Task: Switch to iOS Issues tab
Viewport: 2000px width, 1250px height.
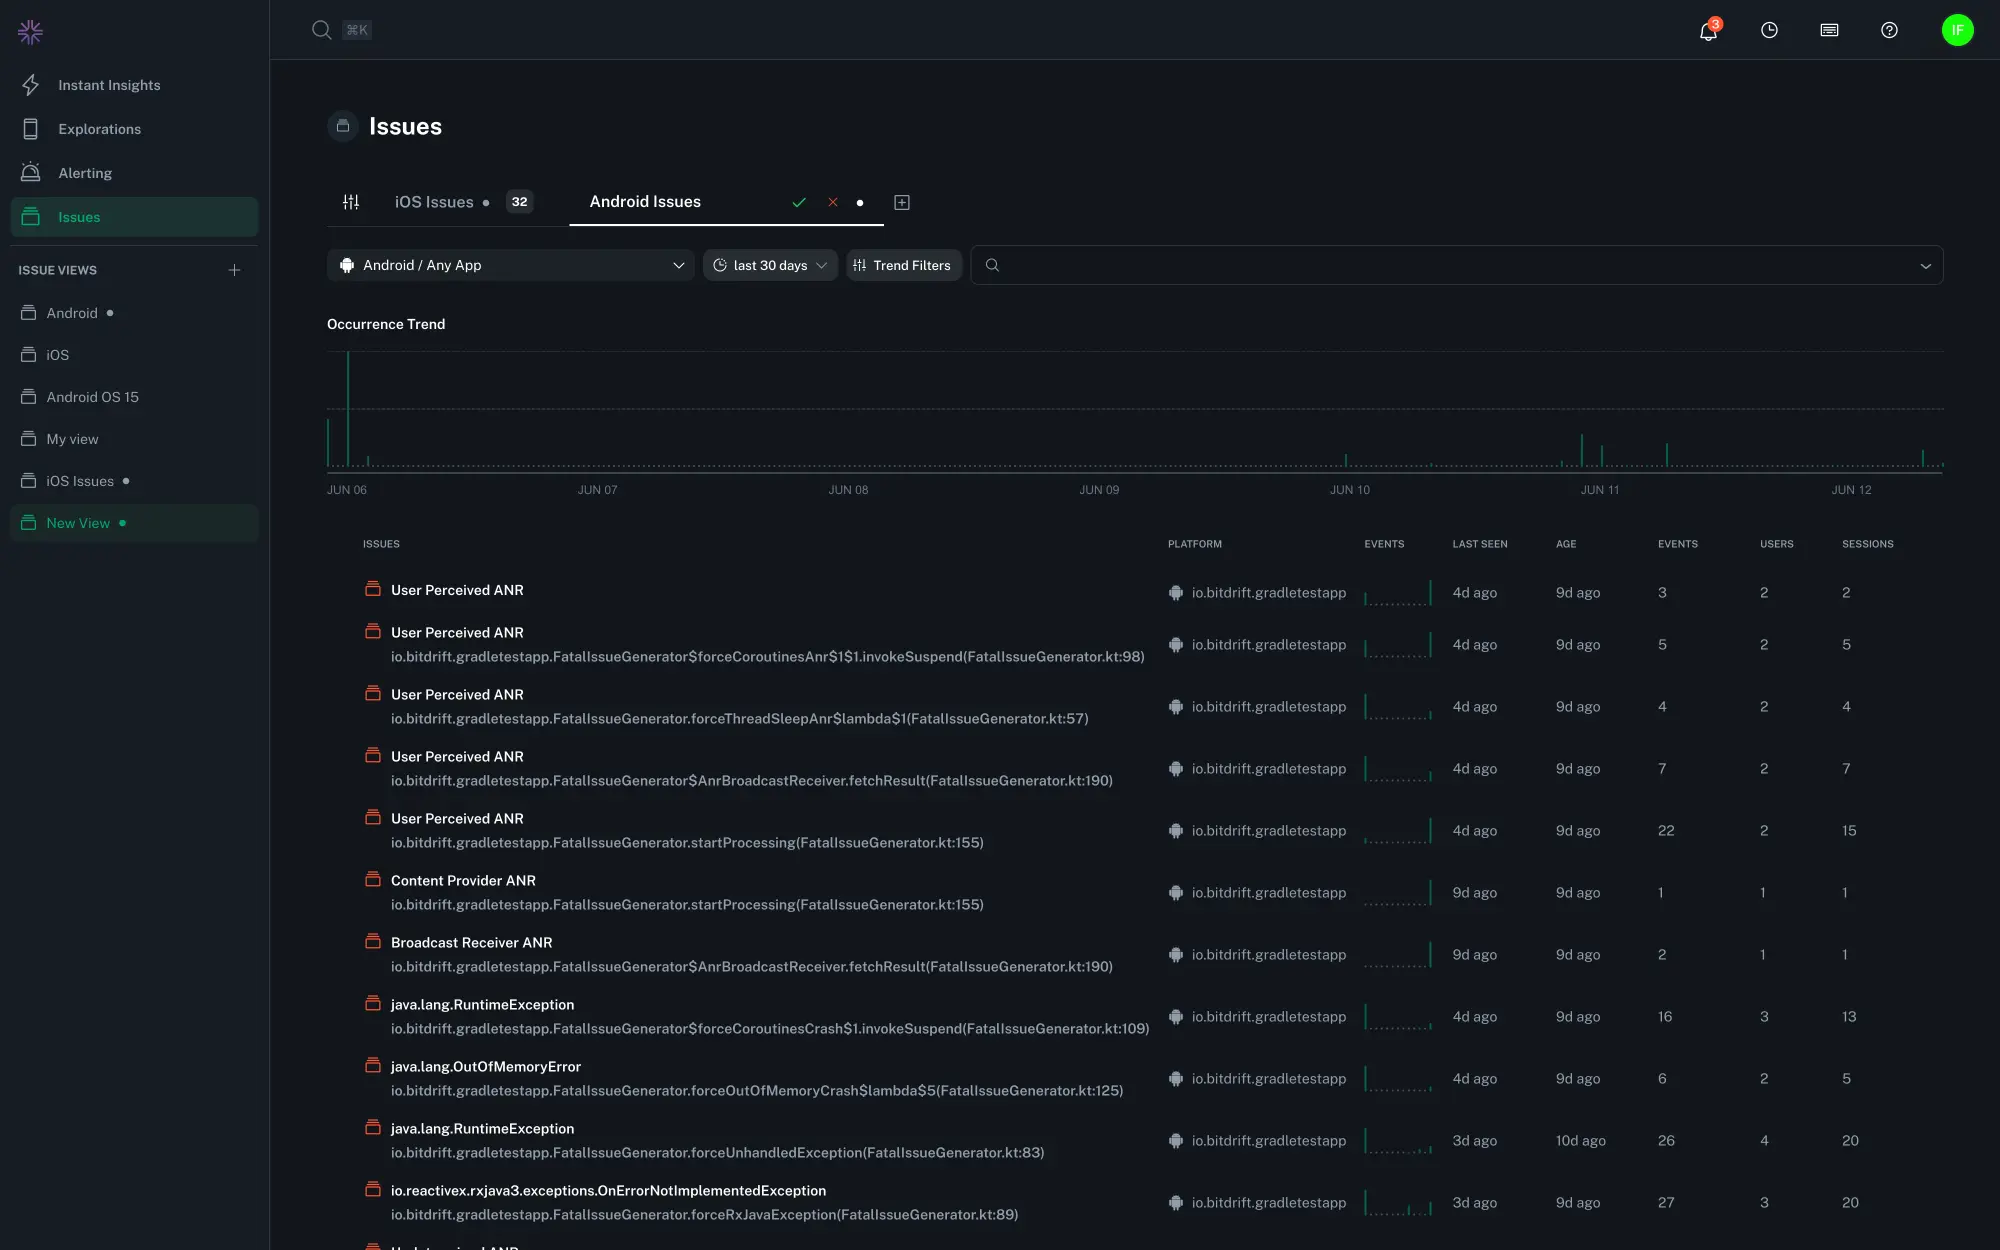Action: pyautogui.click(x=434, y=202)
